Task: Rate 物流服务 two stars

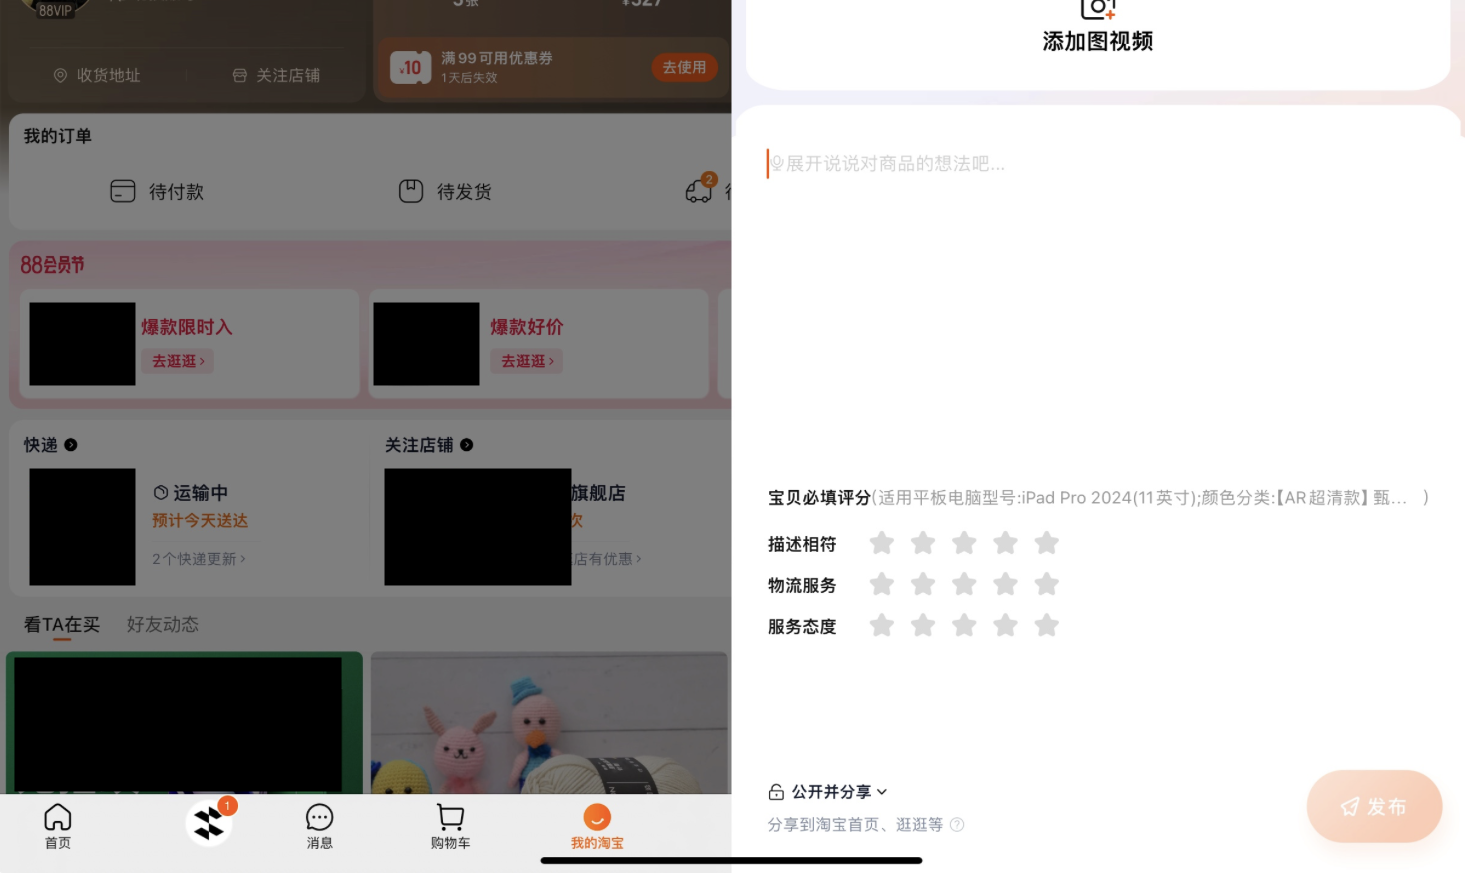Action: coord(923,584)
